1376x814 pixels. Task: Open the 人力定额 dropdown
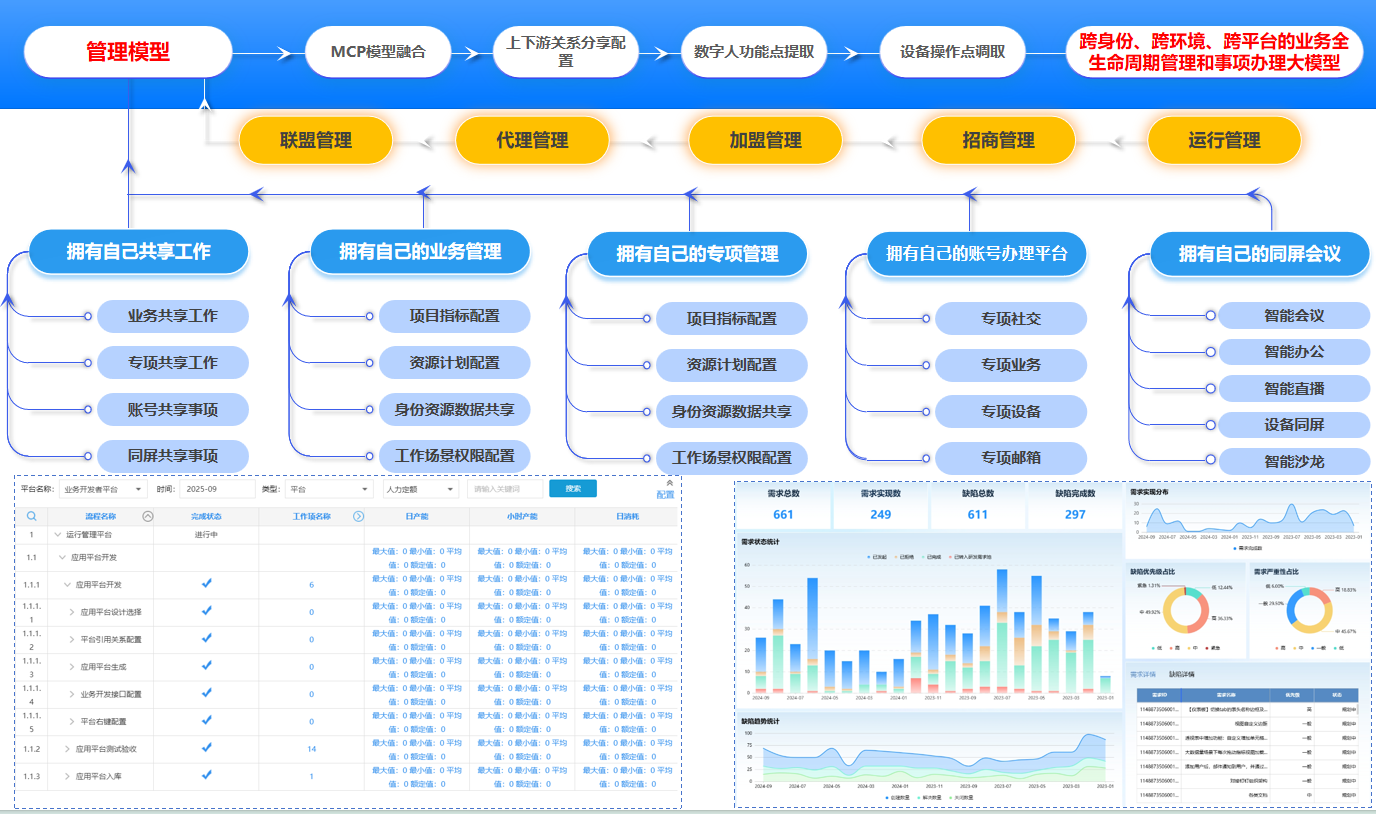tap(419, 490)
